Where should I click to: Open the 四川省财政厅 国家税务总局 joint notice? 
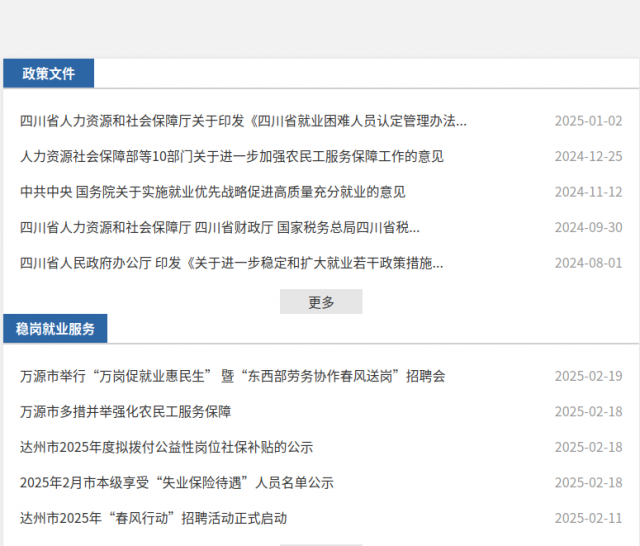point(219,227)
